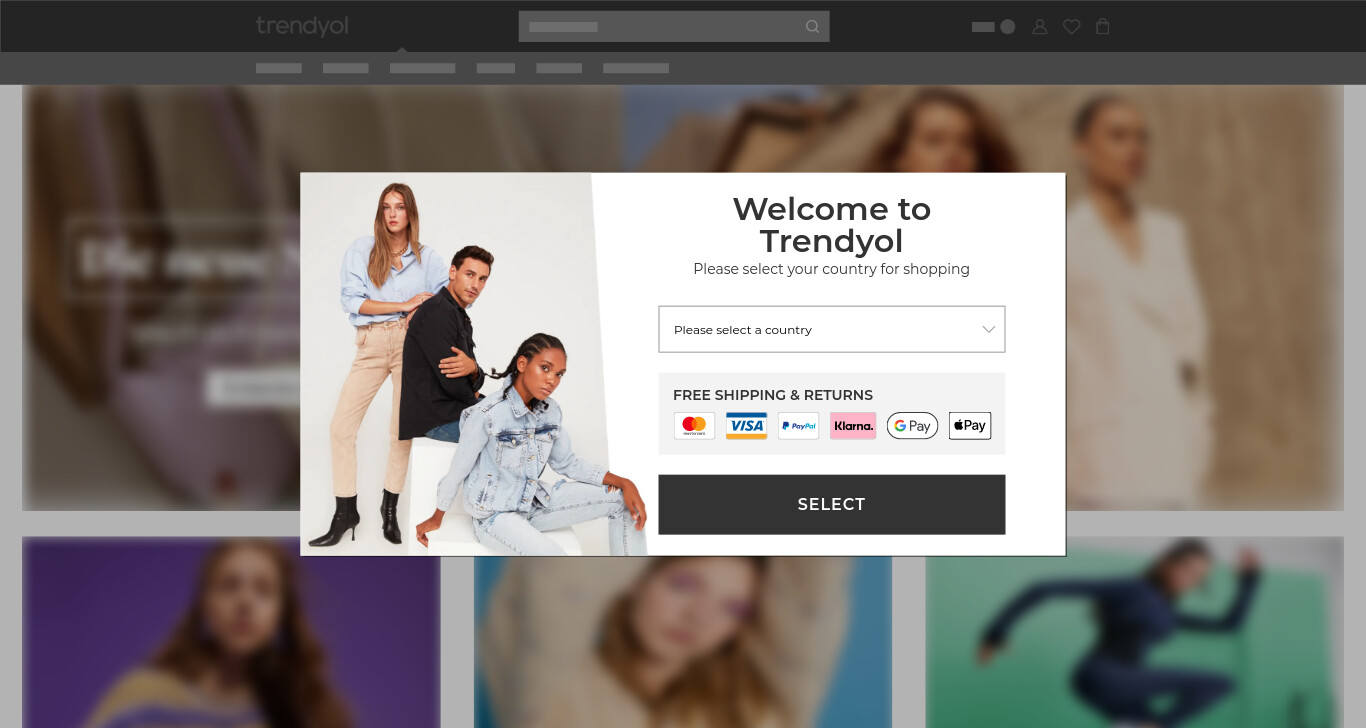Open favorites heart icon

tap(1072, 27)
